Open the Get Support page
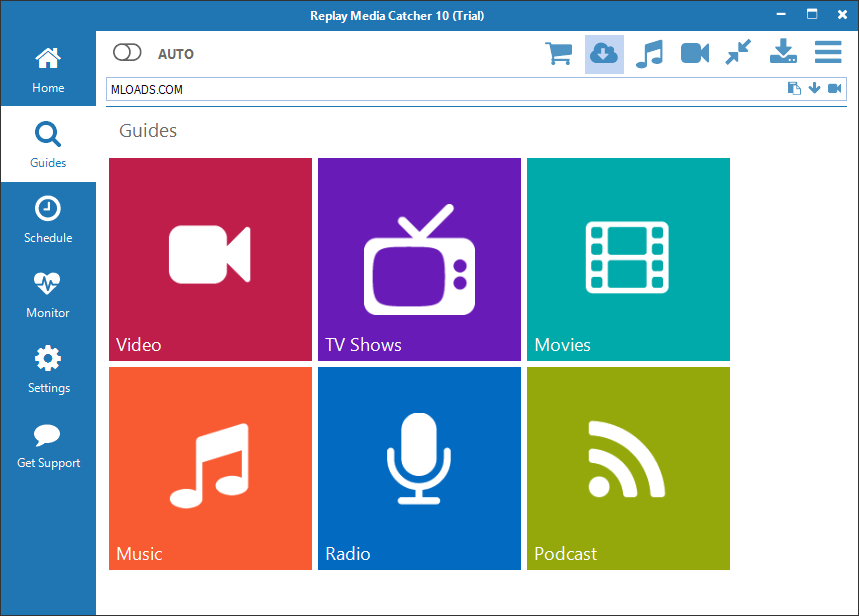 (47, 443)
